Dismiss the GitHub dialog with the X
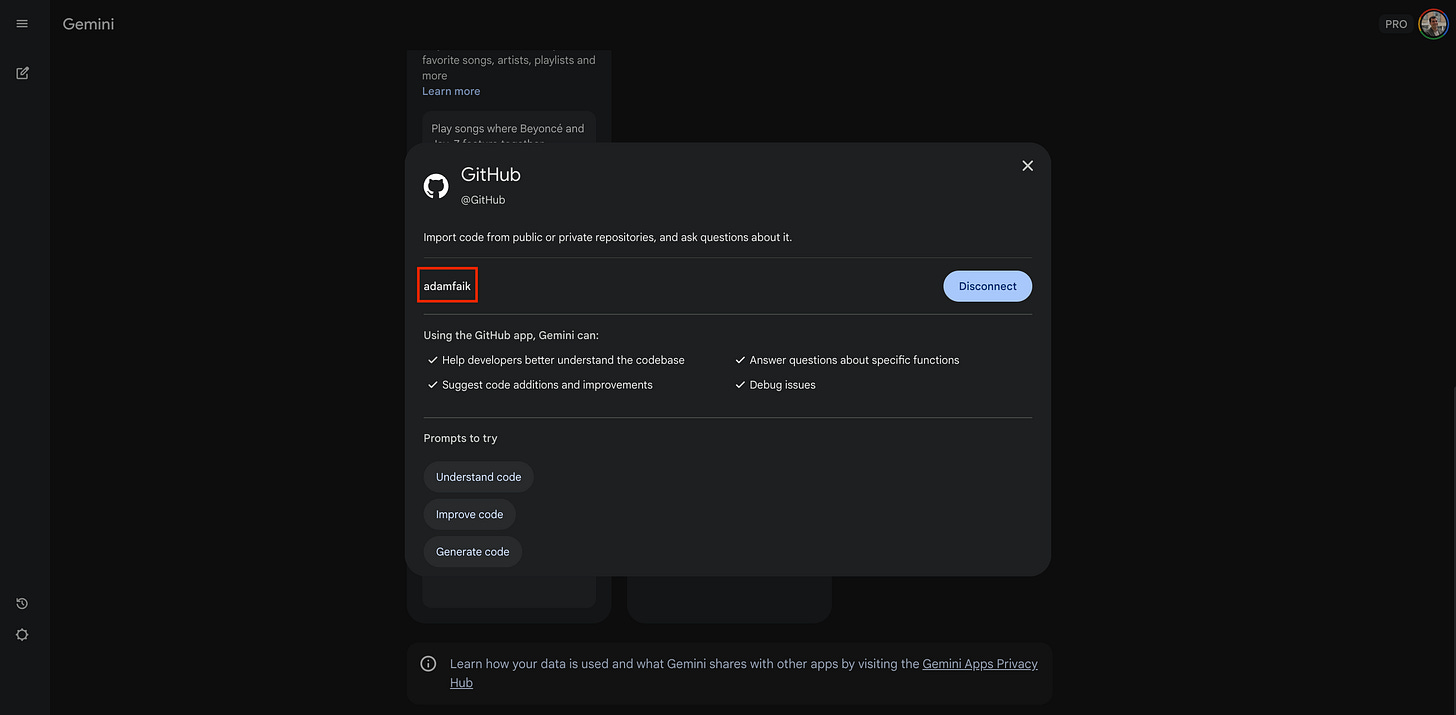The image size is (1456, 715). 1027,165
